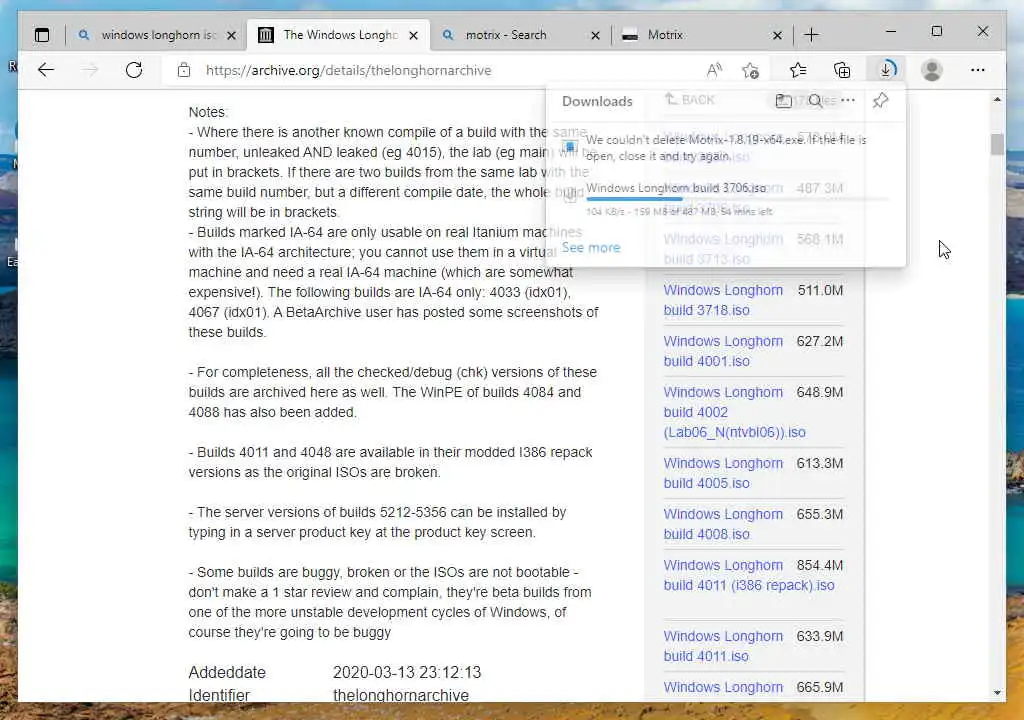Image resolution: width=1024 pixels, height=720 pixels.
Task: Go back to the previous page
Action: point(46,70)
